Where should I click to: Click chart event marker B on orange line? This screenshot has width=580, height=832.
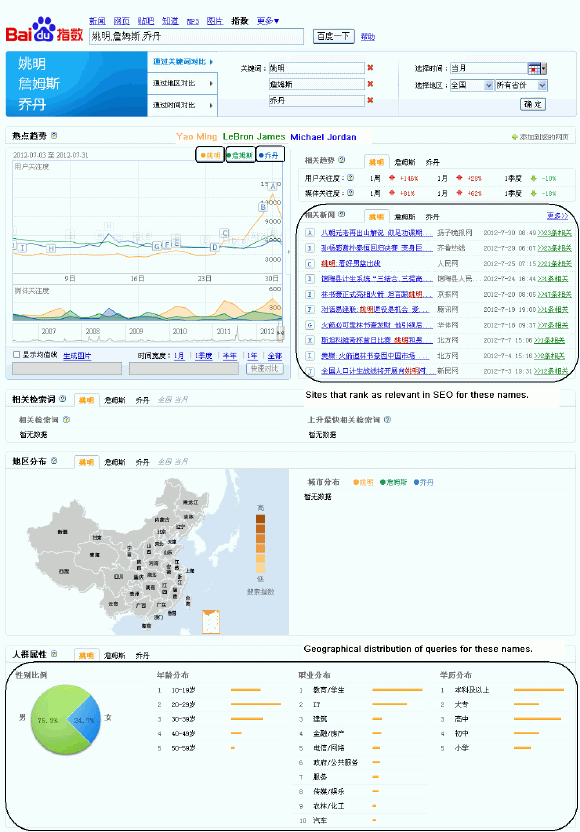(263, 206)
